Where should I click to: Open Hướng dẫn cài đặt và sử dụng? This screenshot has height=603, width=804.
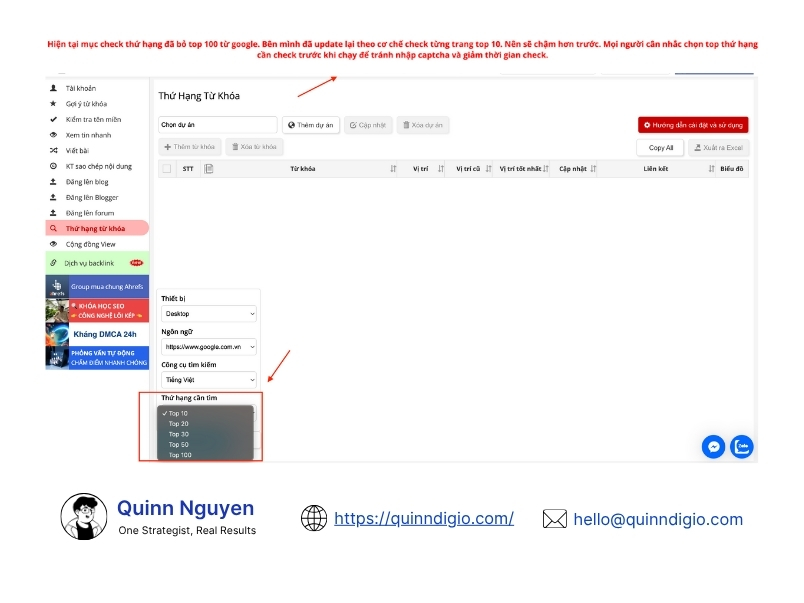click(x=693, y=125)
